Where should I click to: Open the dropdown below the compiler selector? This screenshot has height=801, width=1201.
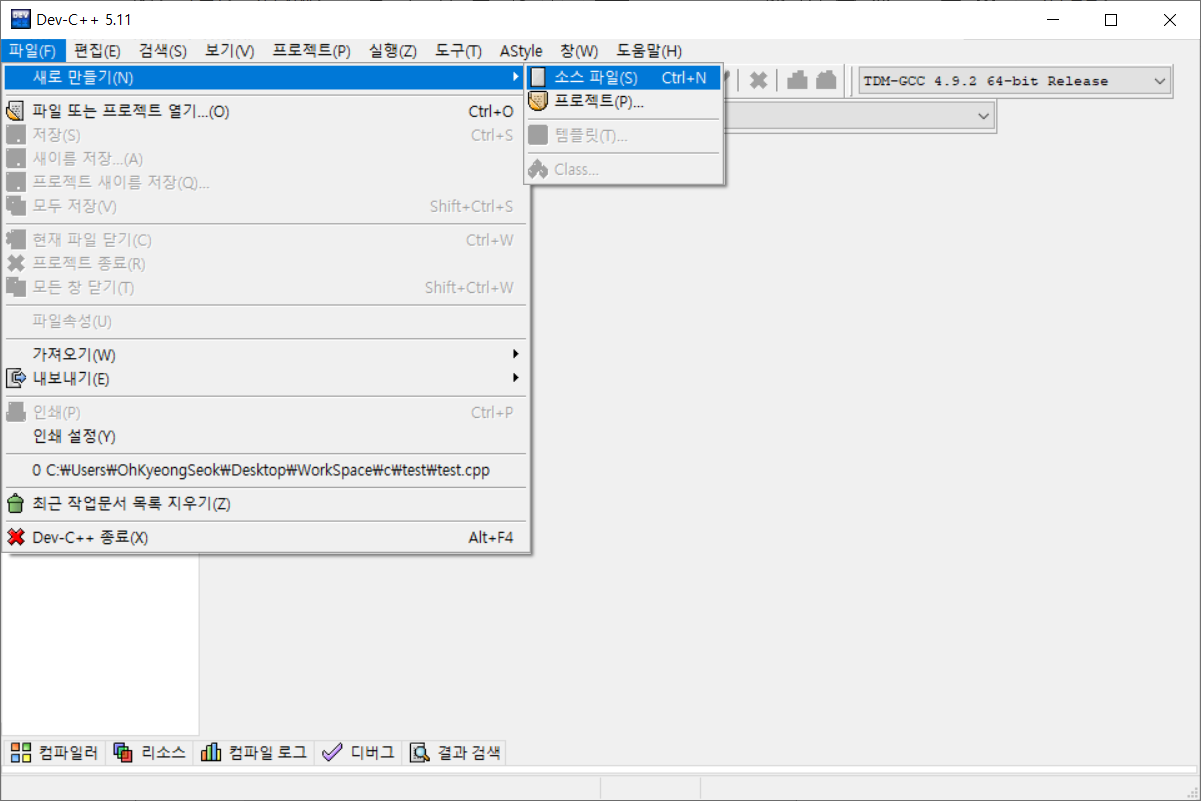(983, 117)
